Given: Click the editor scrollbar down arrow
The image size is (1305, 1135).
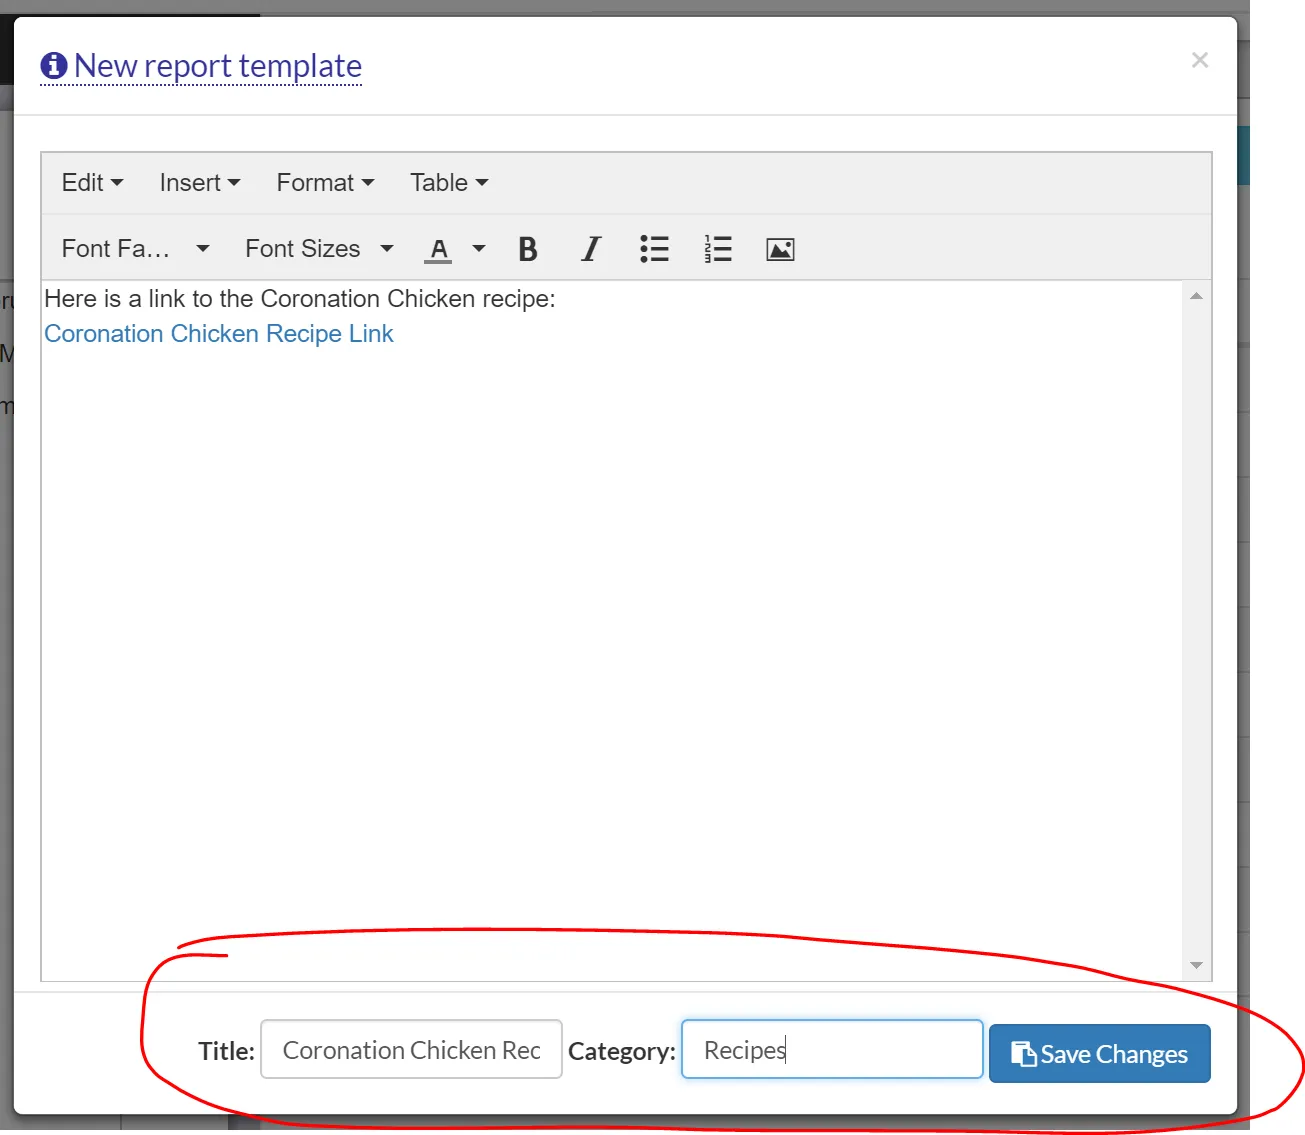Looking at the screenshot, I should coord(1196,965).
